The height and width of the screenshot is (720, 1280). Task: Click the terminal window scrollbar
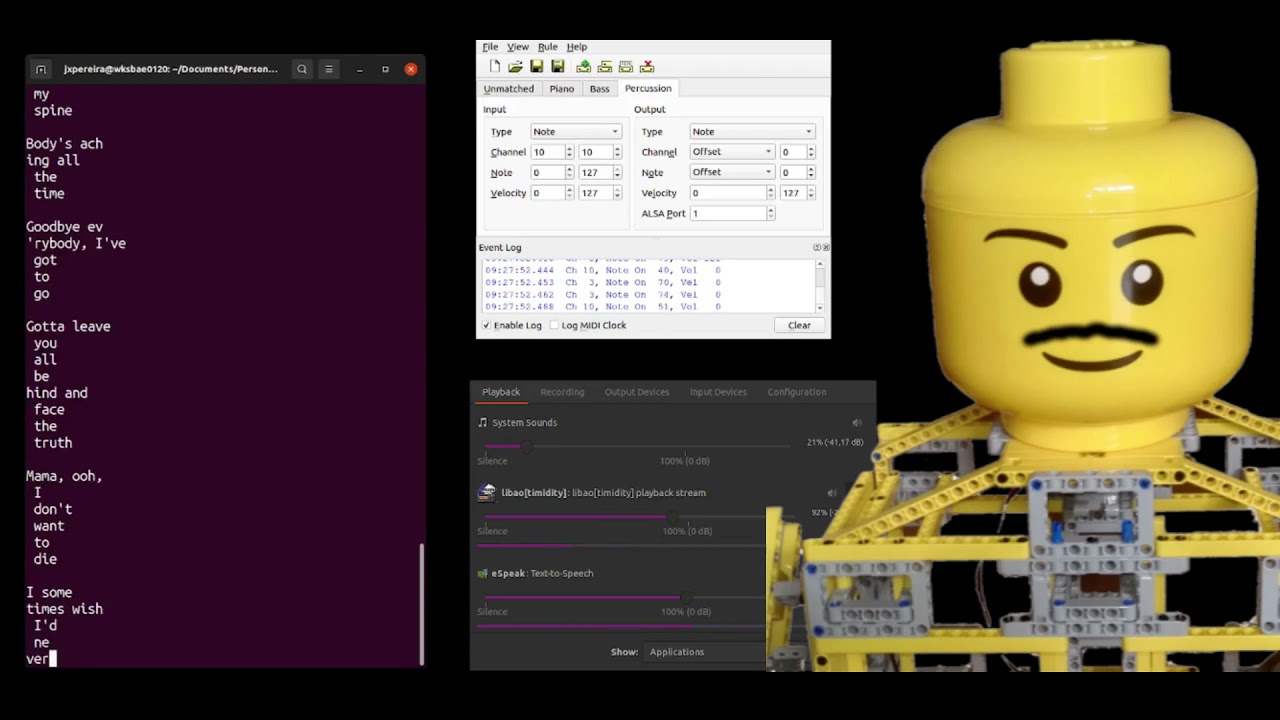(421, 603)
